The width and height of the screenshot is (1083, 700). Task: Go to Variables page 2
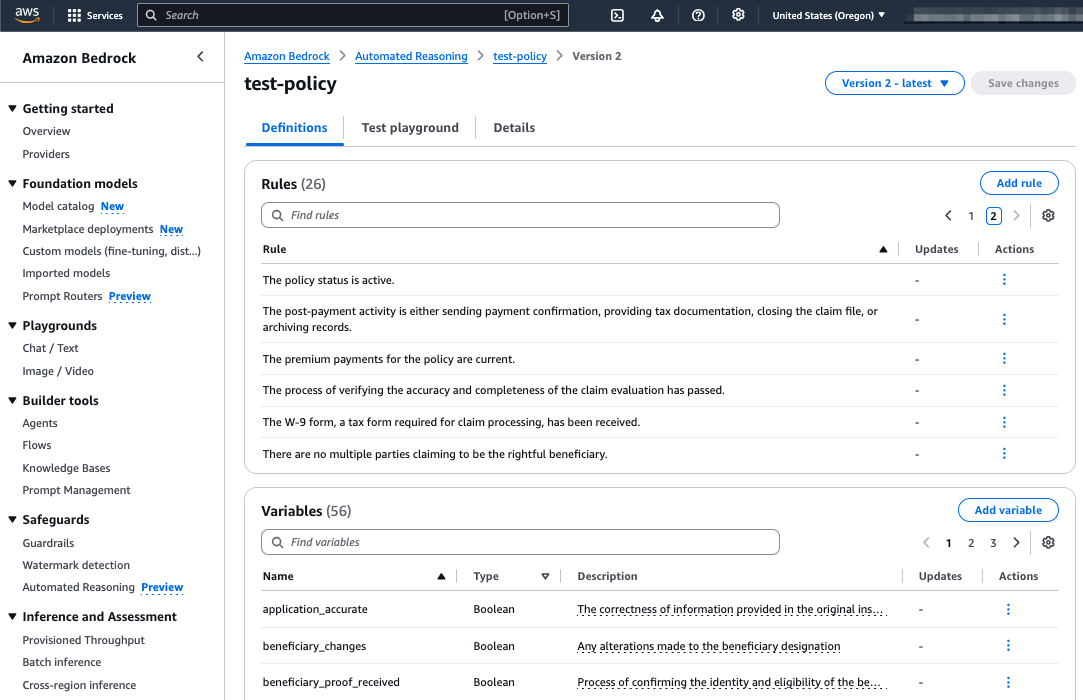point(970,542)
